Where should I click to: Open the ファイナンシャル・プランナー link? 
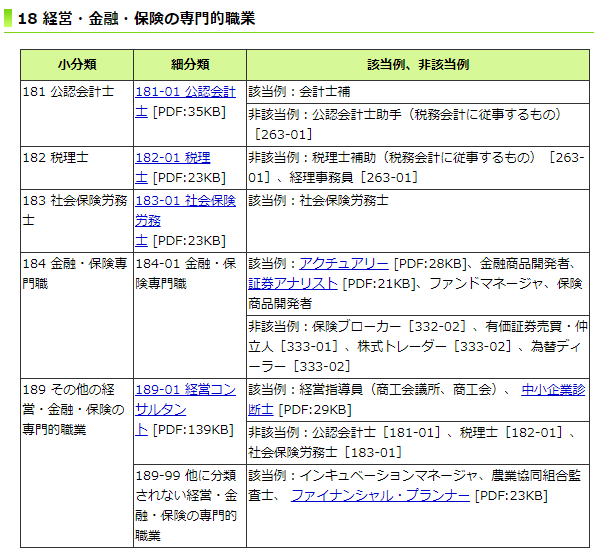(380, 496)
